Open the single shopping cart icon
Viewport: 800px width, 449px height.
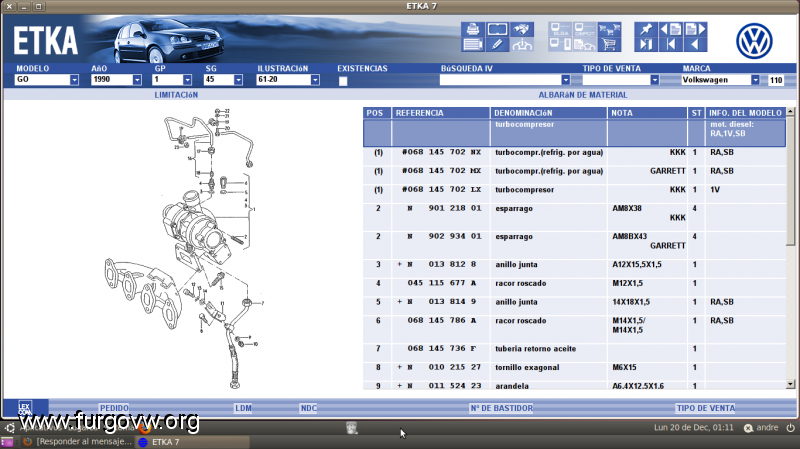(x=609, y=44)
